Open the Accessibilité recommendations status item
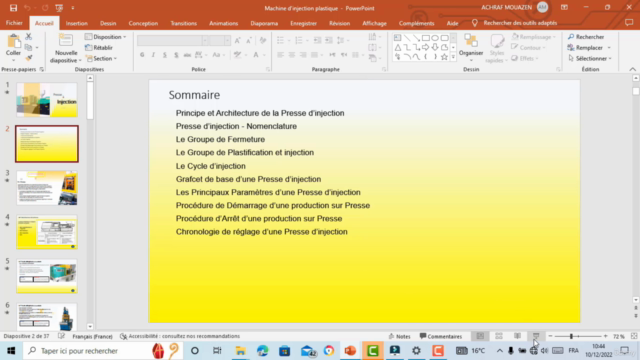The width and height of the screenshot is (640, 360). coord(180,336)
